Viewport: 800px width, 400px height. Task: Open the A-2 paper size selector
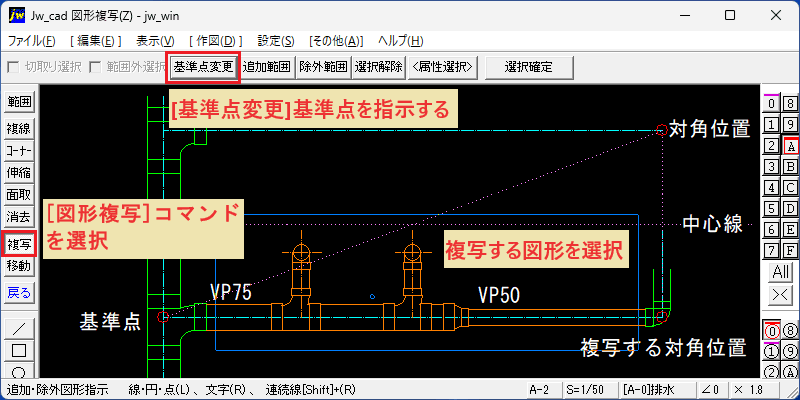[542, 390]
